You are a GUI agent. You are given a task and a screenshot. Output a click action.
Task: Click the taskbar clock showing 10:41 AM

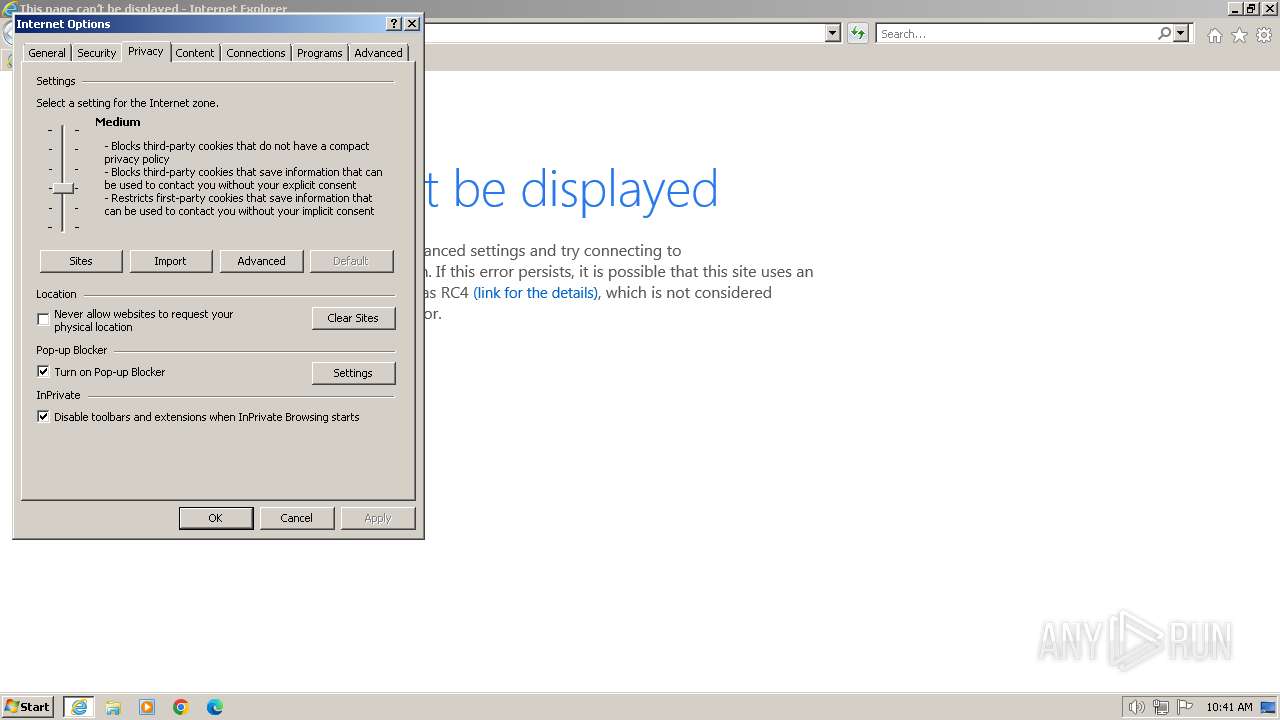point(1229,707)
